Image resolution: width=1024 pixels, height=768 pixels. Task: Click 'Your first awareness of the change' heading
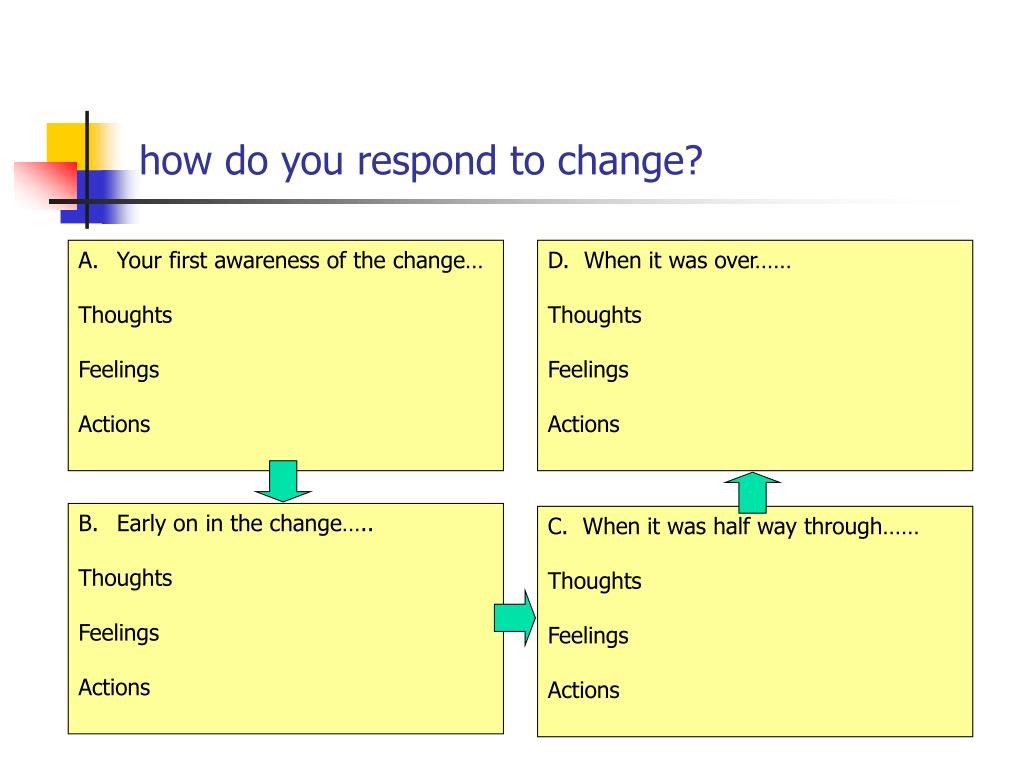tap(300, 261)
